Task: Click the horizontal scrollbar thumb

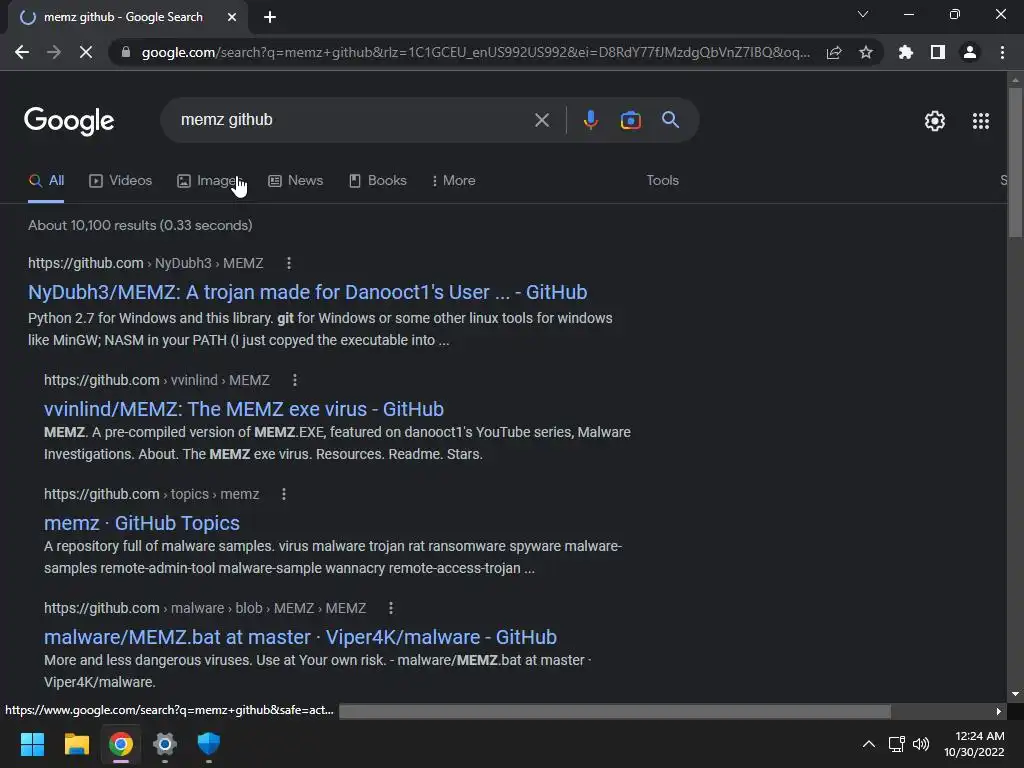Action: coord(615,711)
